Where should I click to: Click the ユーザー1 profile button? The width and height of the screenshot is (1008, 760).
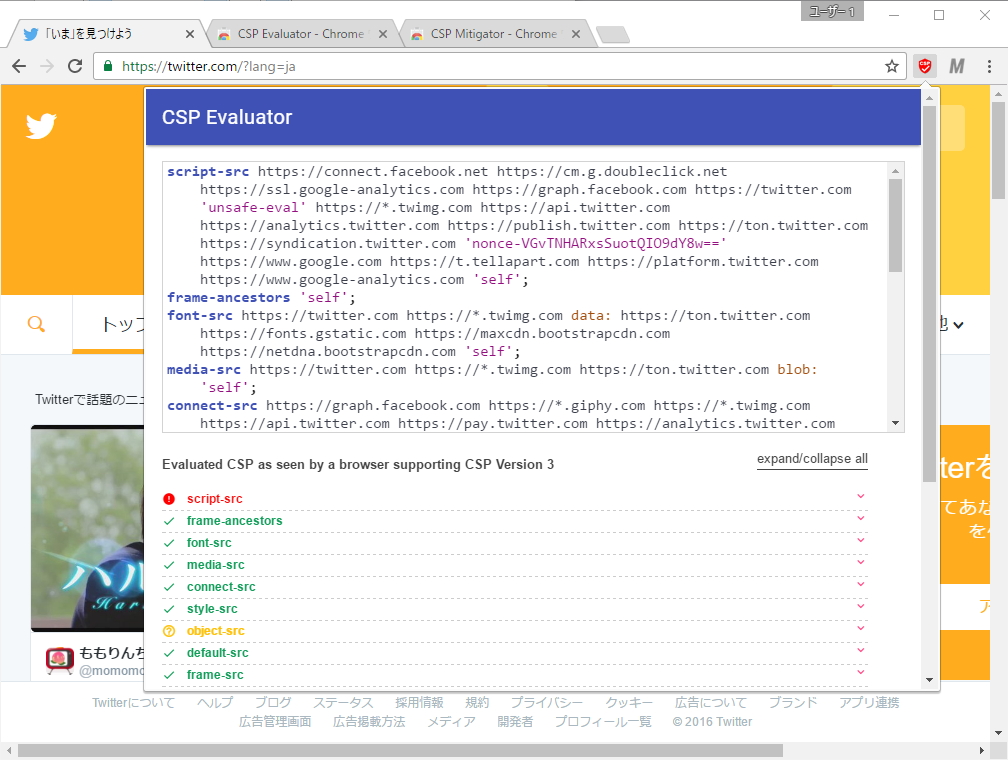[x=832, y=12]
